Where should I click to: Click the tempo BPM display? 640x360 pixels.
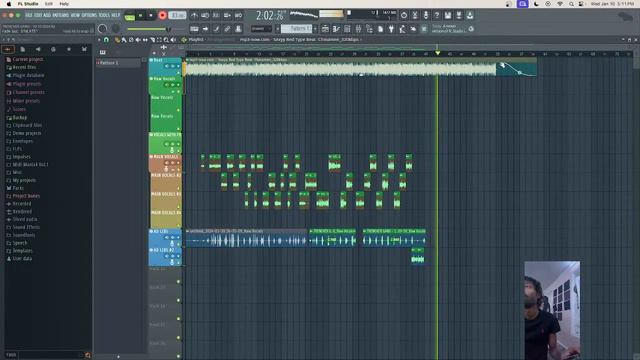pyautogui.click(x=177, y=16)
